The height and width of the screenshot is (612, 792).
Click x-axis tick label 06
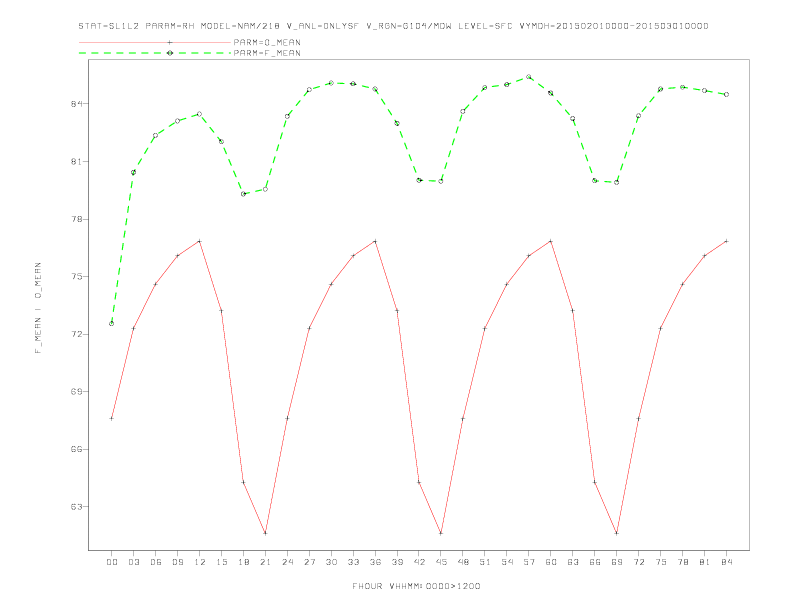coord(156,562)
